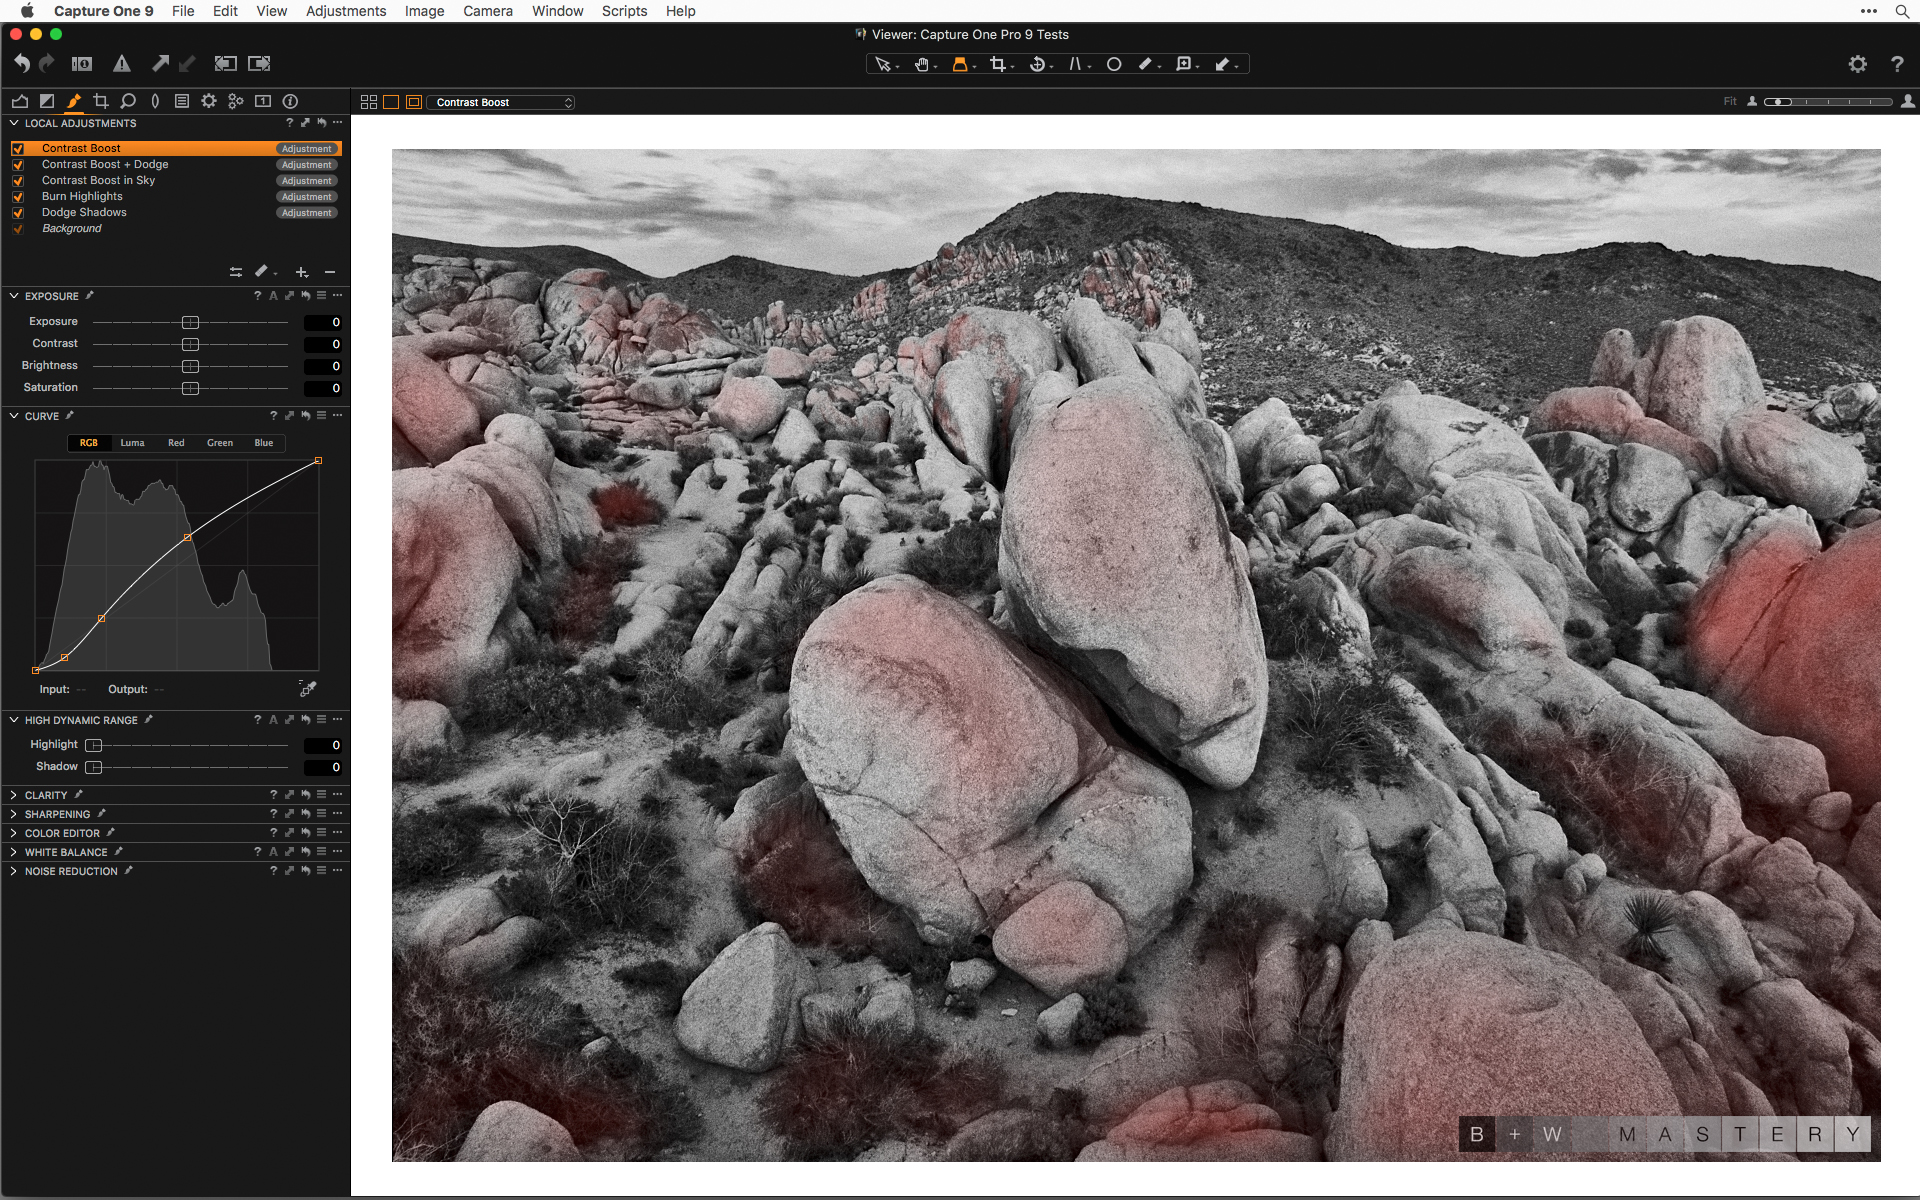Open the Batch tool tab double-gears icon

point(236,101)
